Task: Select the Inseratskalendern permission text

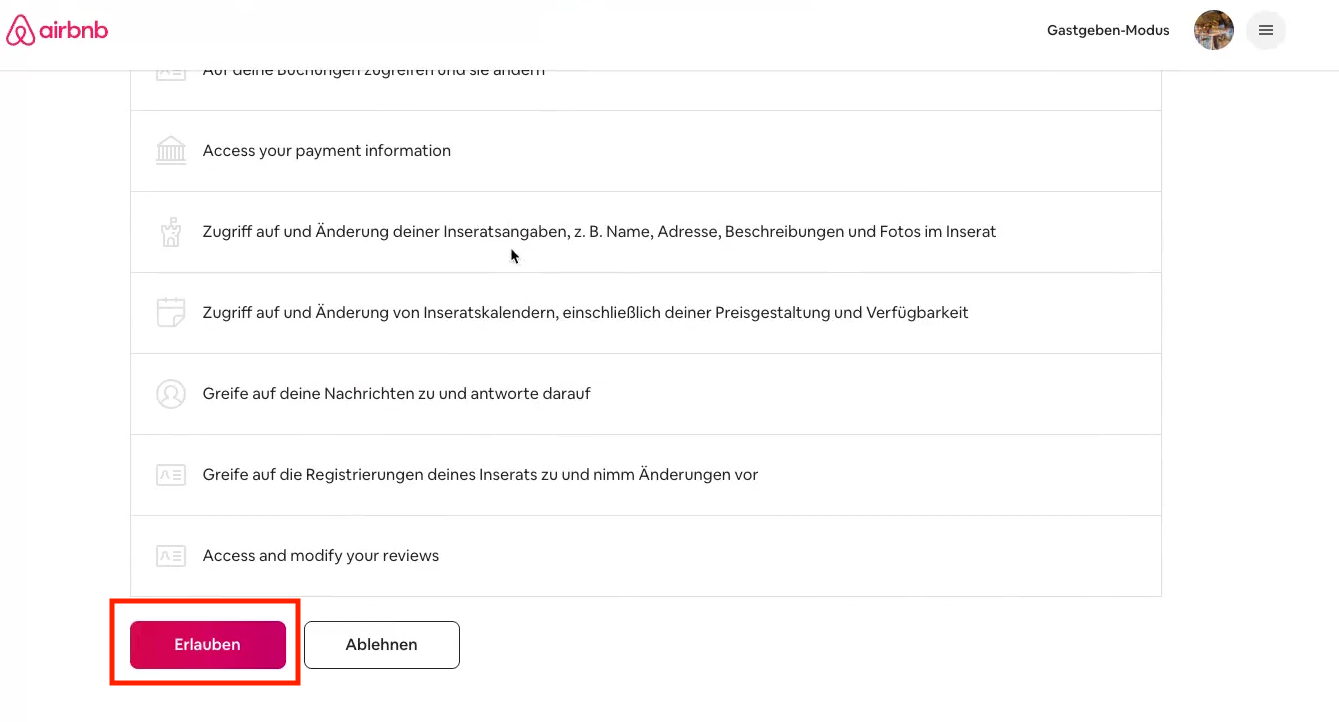Action: (x=585, y=313)
